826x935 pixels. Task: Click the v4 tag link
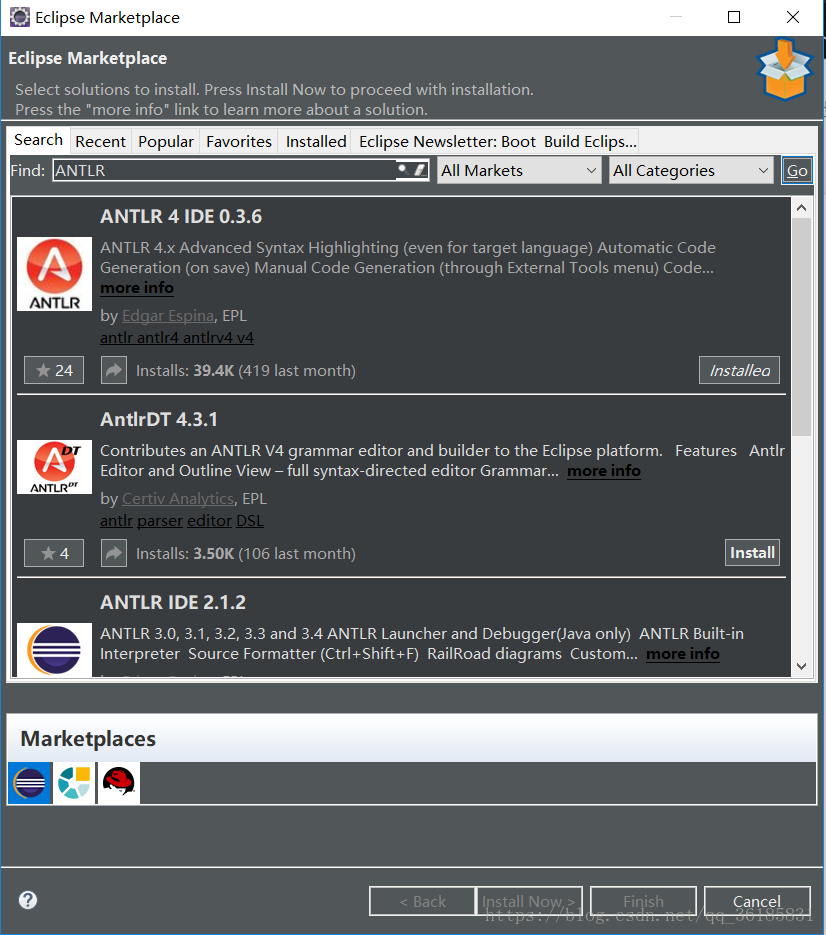click(245, 338)
